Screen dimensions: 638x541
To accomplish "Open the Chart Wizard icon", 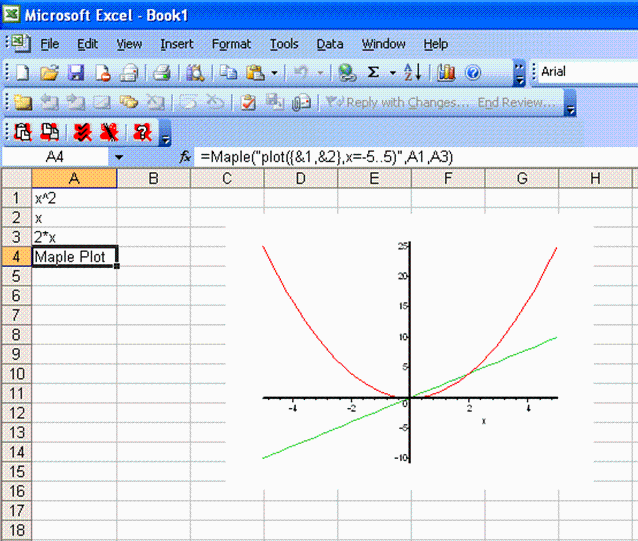I will click(446, 73).
